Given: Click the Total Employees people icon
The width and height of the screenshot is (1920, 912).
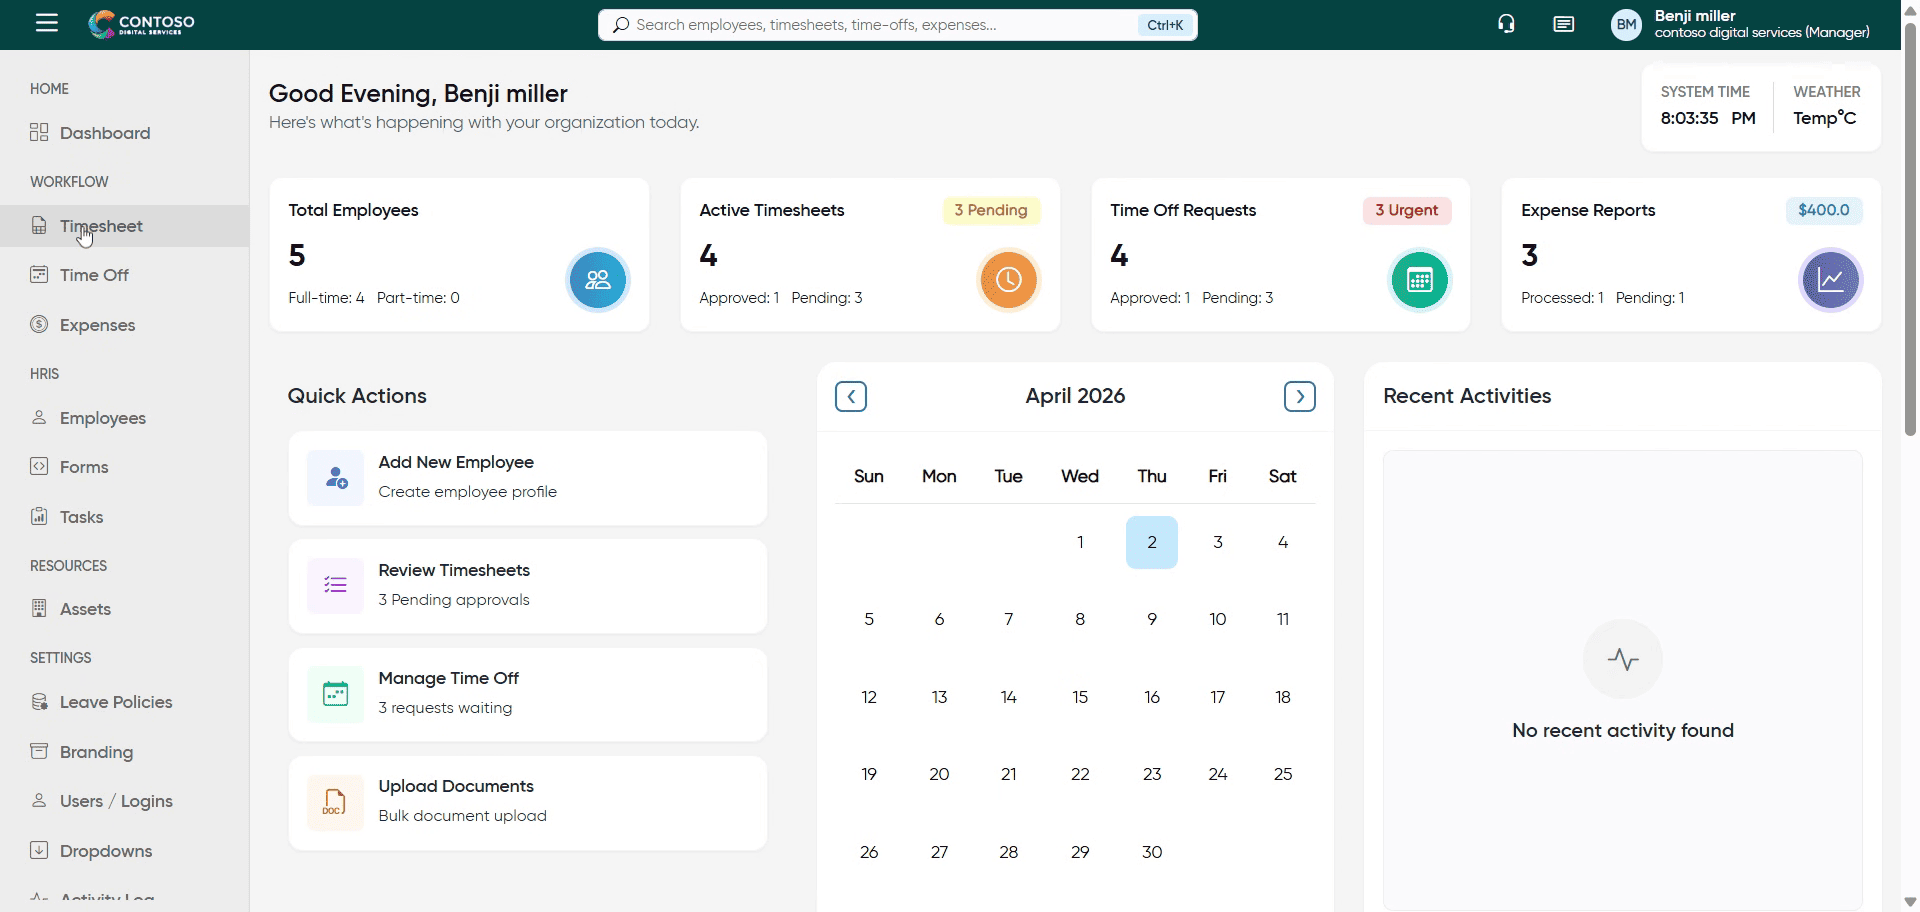Looking at the screenshot, I should click(x=598, y=280).
